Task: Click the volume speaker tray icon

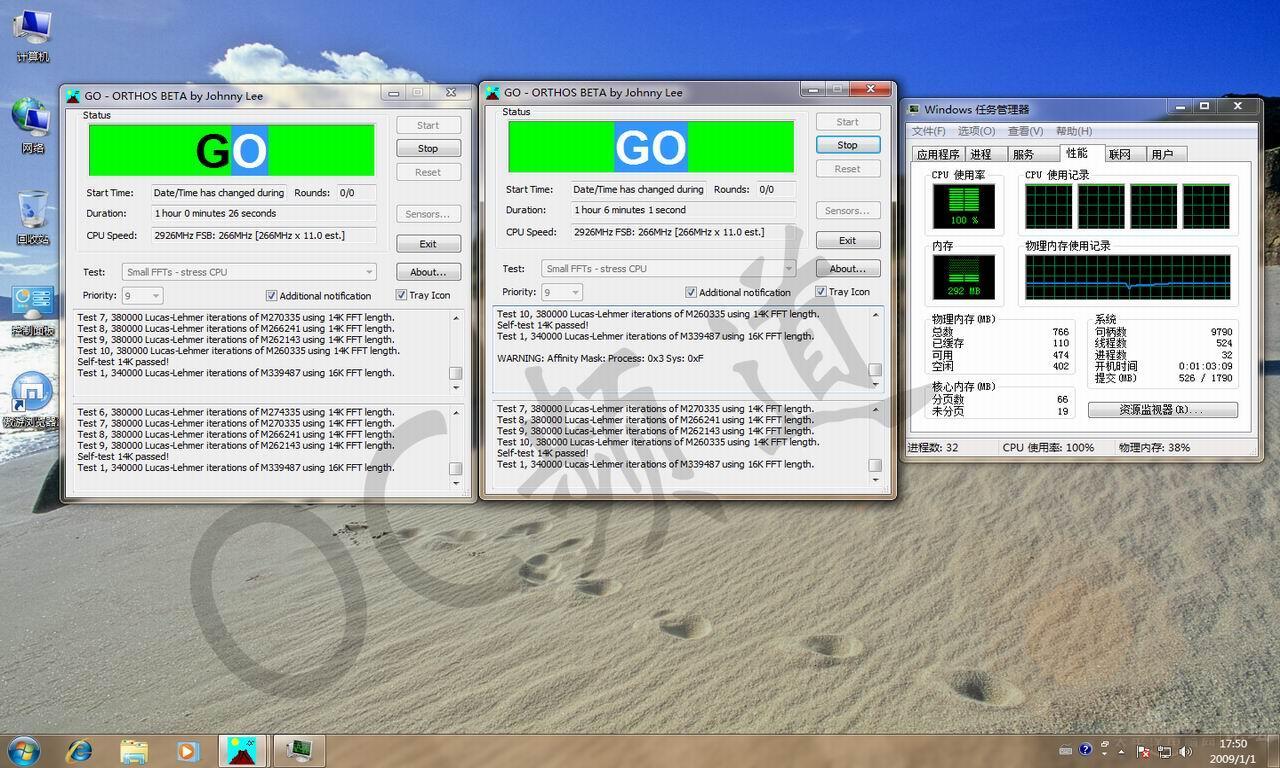Action: (x=1187, y=750)
